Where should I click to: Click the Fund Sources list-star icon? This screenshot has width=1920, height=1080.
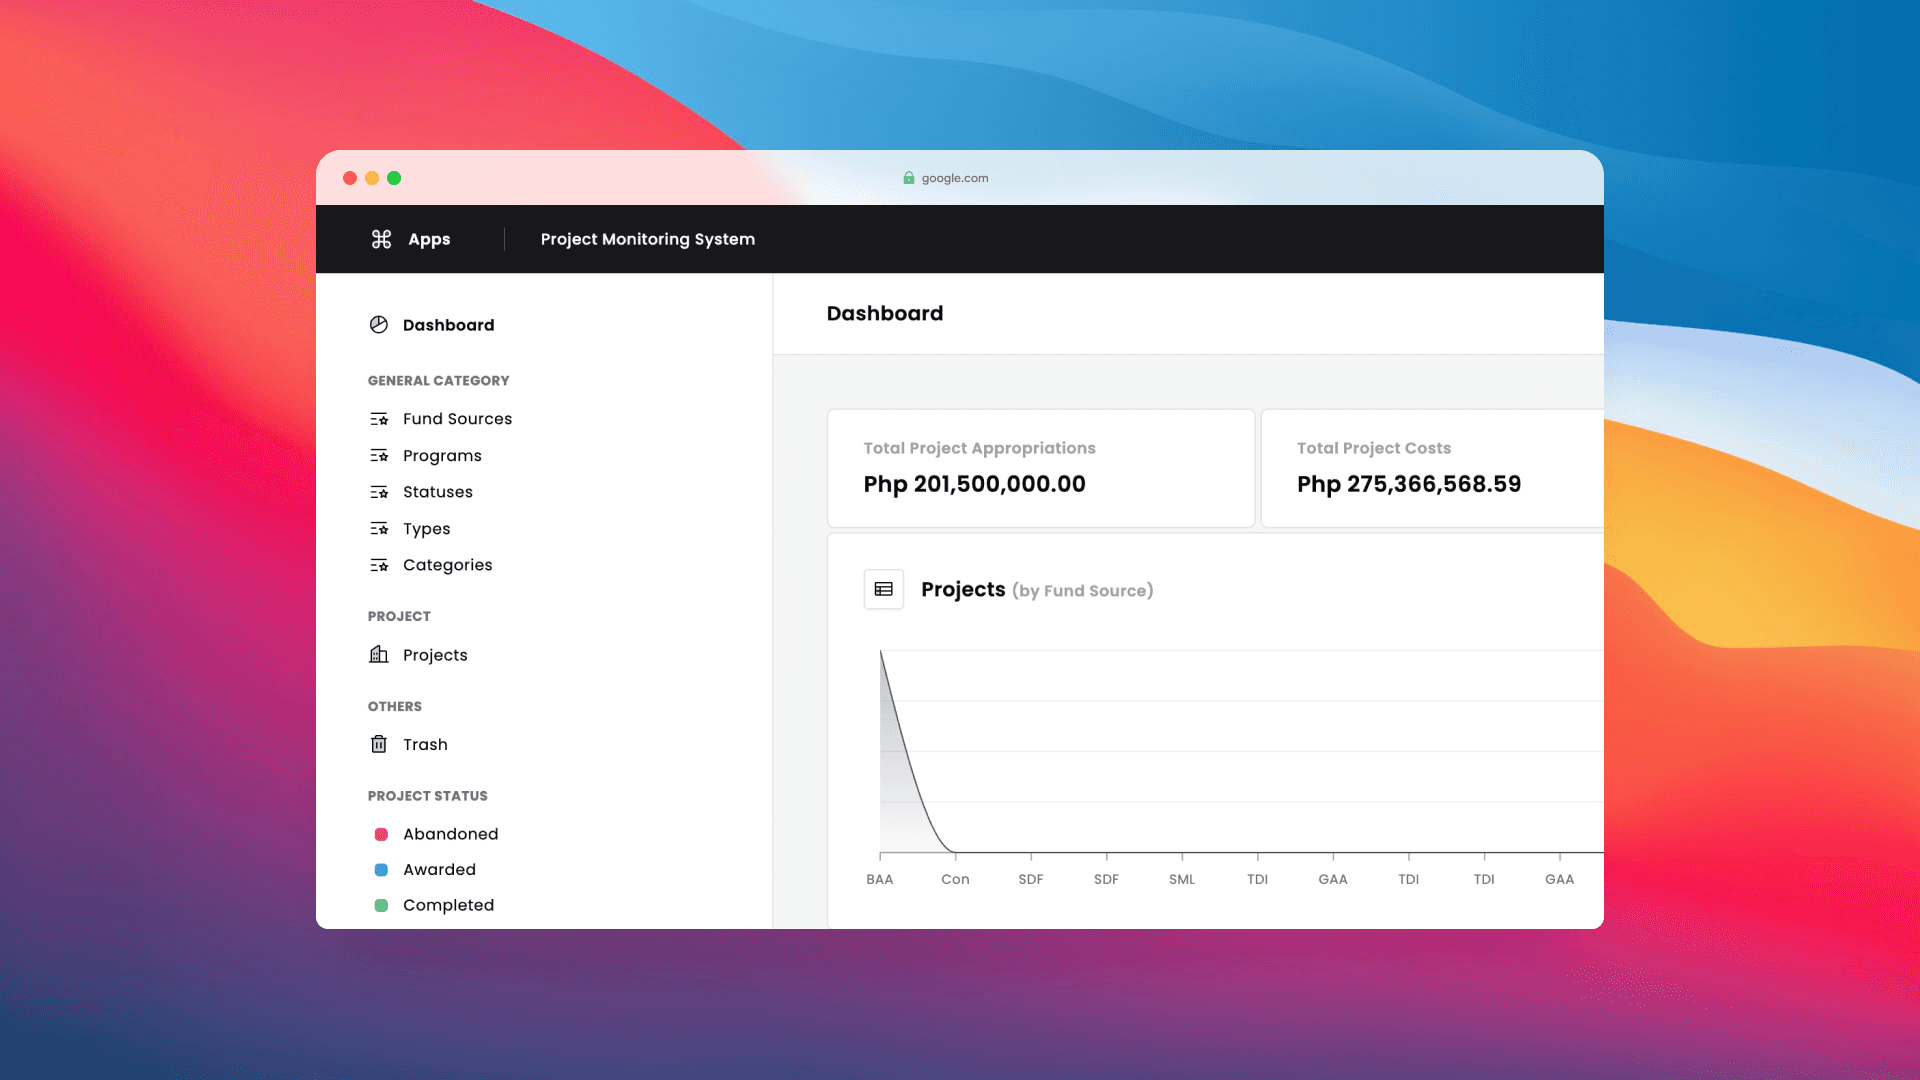pos(379,419)
